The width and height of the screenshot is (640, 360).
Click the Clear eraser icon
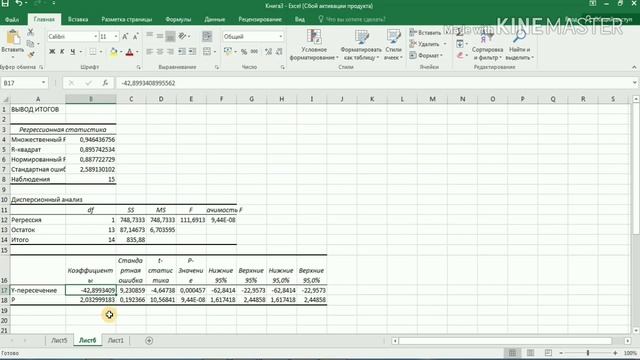[460, 55]
